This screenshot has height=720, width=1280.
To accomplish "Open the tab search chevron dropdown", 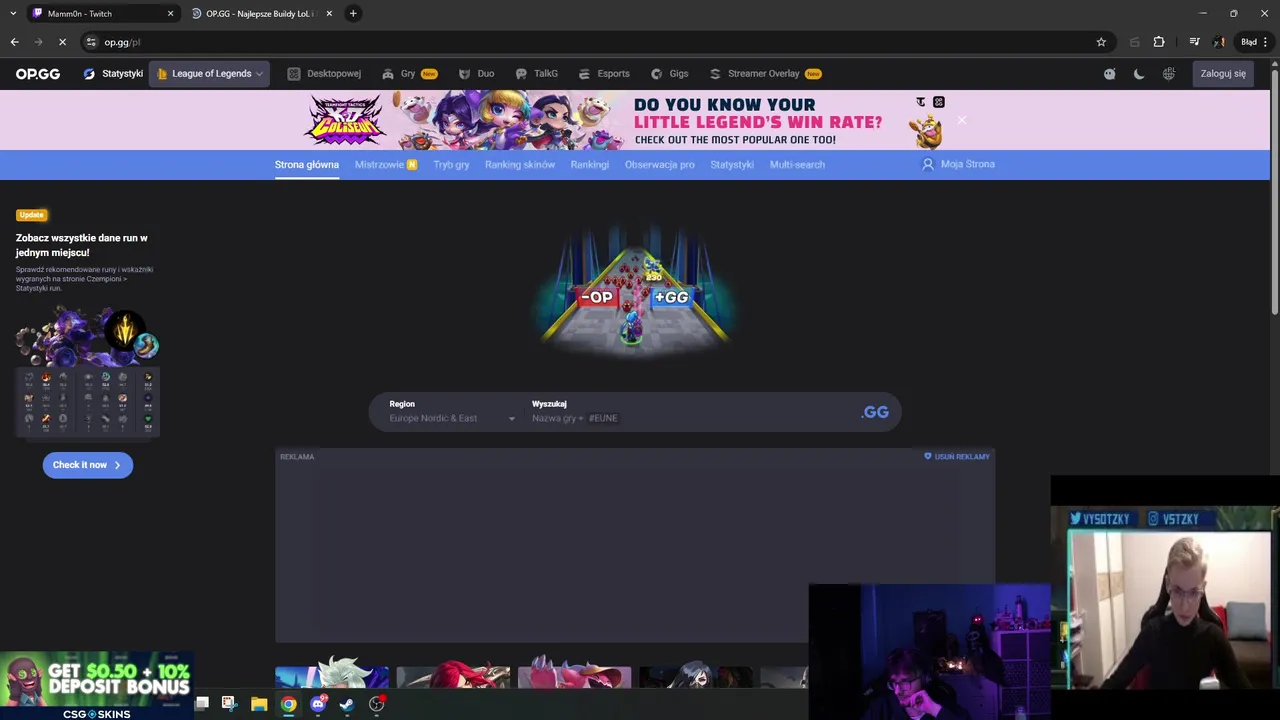I will [x=12, y=14].
